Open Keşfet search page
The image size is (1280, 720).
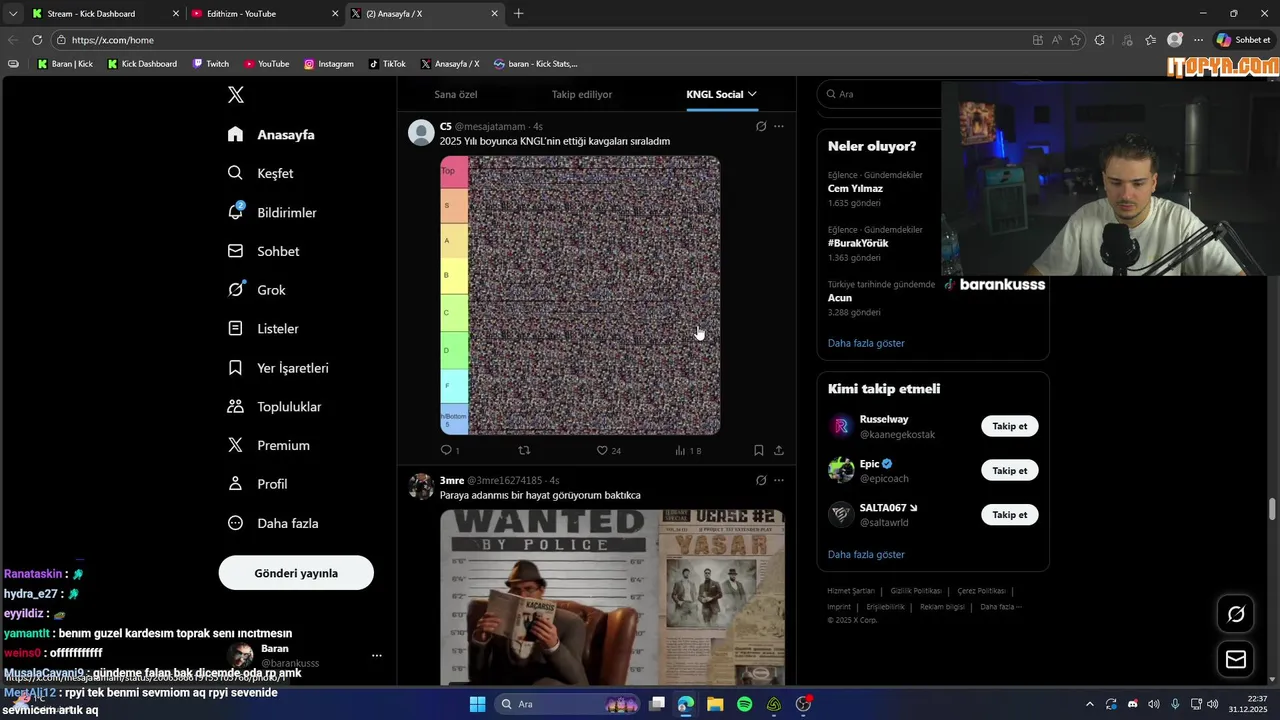(261, 173)
